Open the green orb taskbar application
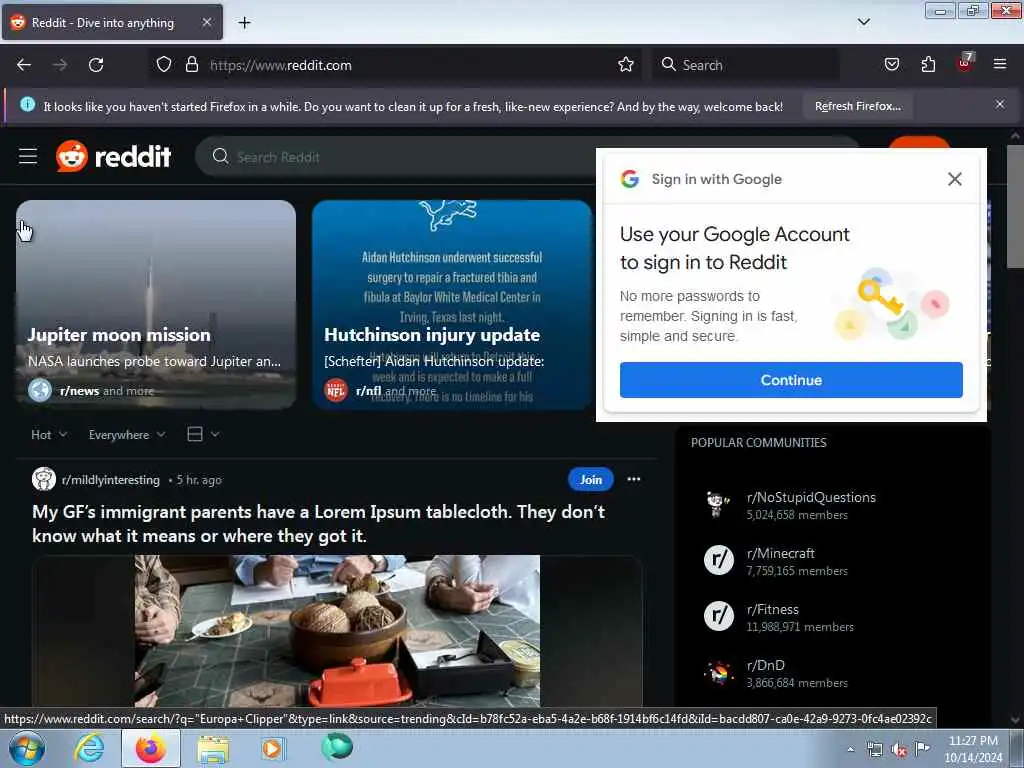 tap(337, 747)
